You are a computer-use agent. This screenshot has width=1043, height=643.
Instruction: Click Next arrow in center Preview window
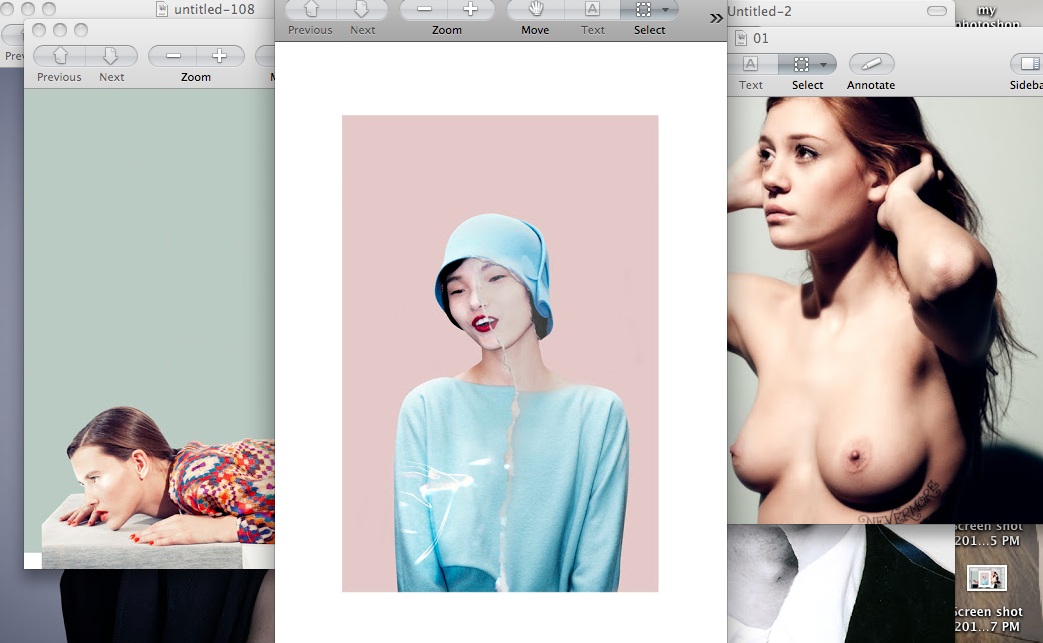tap(362, 9)
